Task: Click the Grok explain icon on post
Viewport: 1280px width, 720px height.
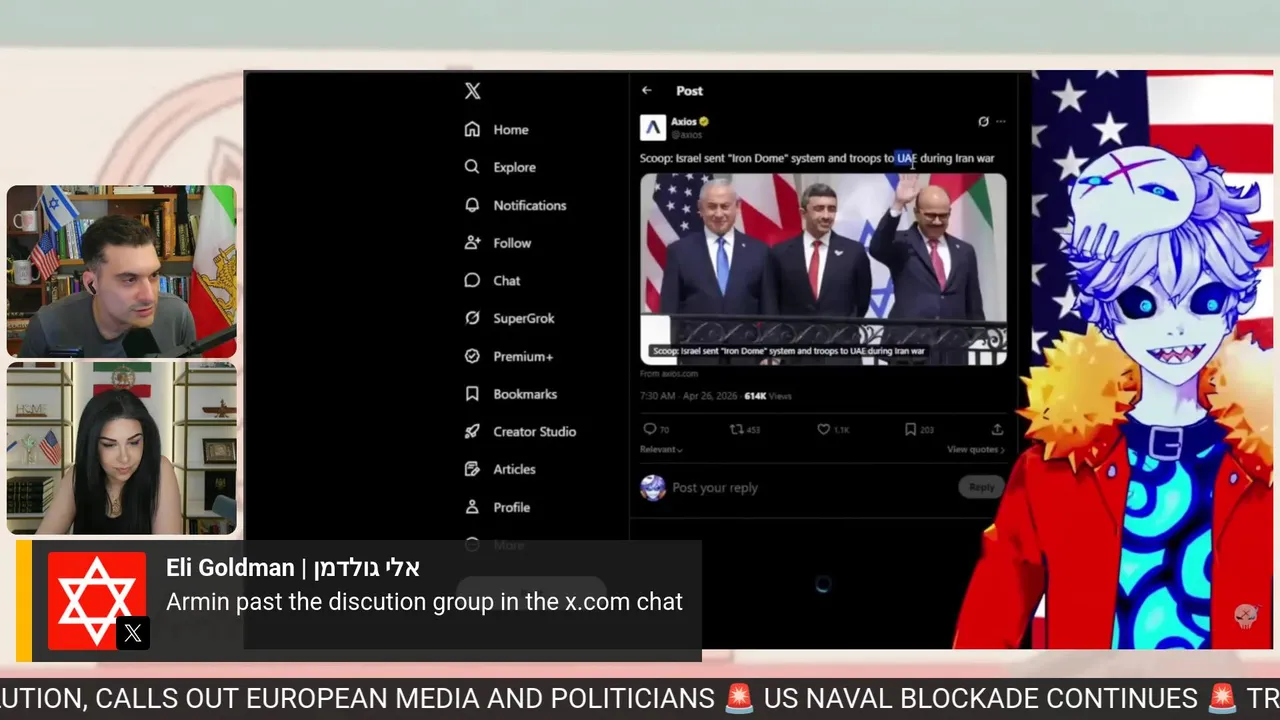Action: (x=983, y=122)
